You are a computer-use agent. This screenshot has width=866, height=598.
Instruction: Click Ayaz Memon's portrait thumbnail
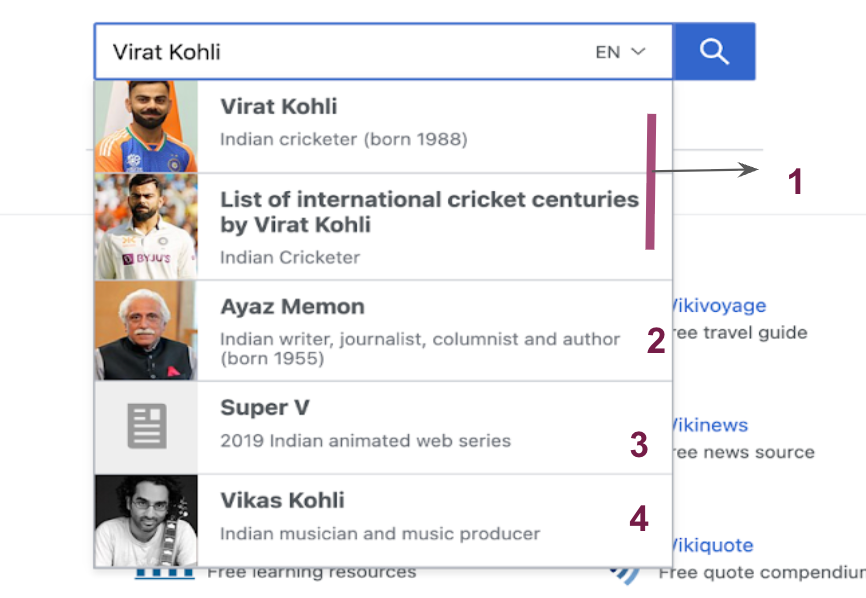146,331
